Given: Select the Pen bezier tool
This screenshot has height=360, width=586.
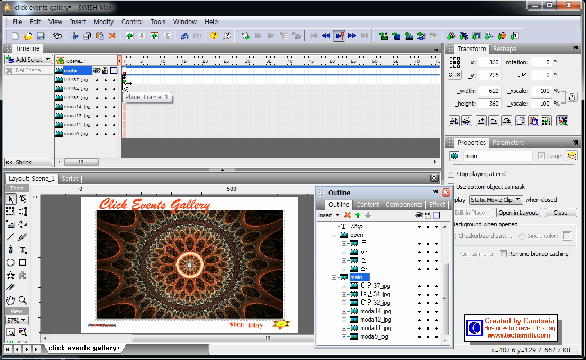Looking at the screenshot, I should pyautogui.click(x=11, y=250).
